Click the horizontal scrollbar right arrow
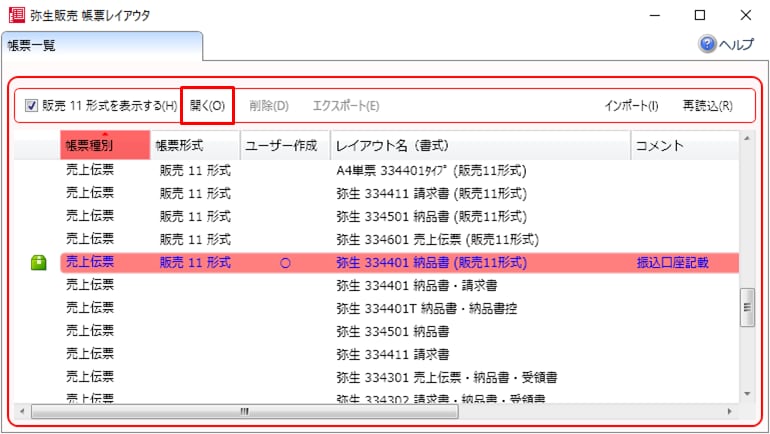770x434 pixels. pyautogui.click(x=729, y=411)
